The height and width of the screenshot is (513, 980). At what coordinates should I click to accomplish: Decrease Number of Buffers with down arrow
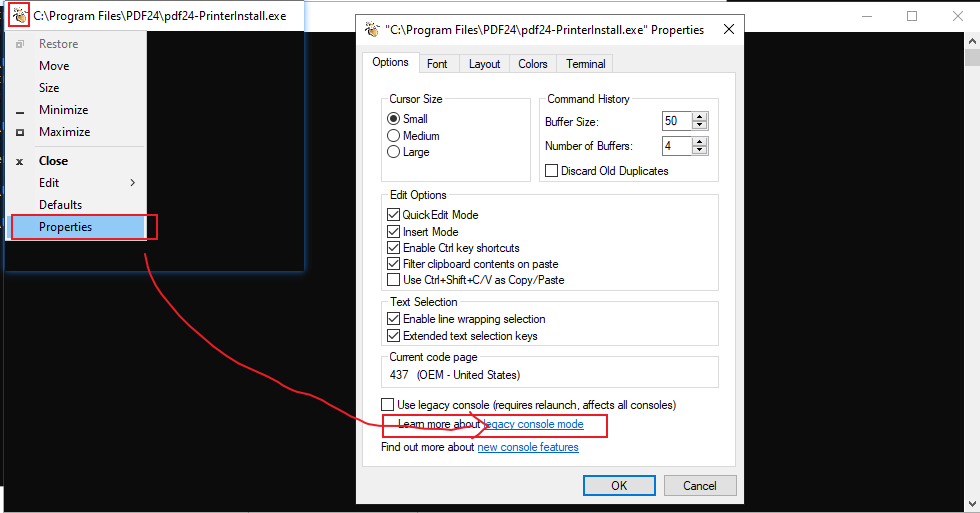point(700,151)
